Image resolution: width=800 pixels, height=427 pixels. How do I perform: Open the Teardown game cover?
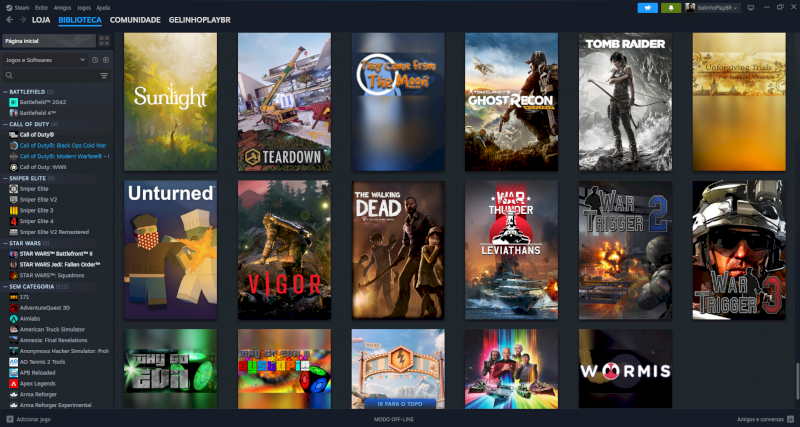point(284,102)
